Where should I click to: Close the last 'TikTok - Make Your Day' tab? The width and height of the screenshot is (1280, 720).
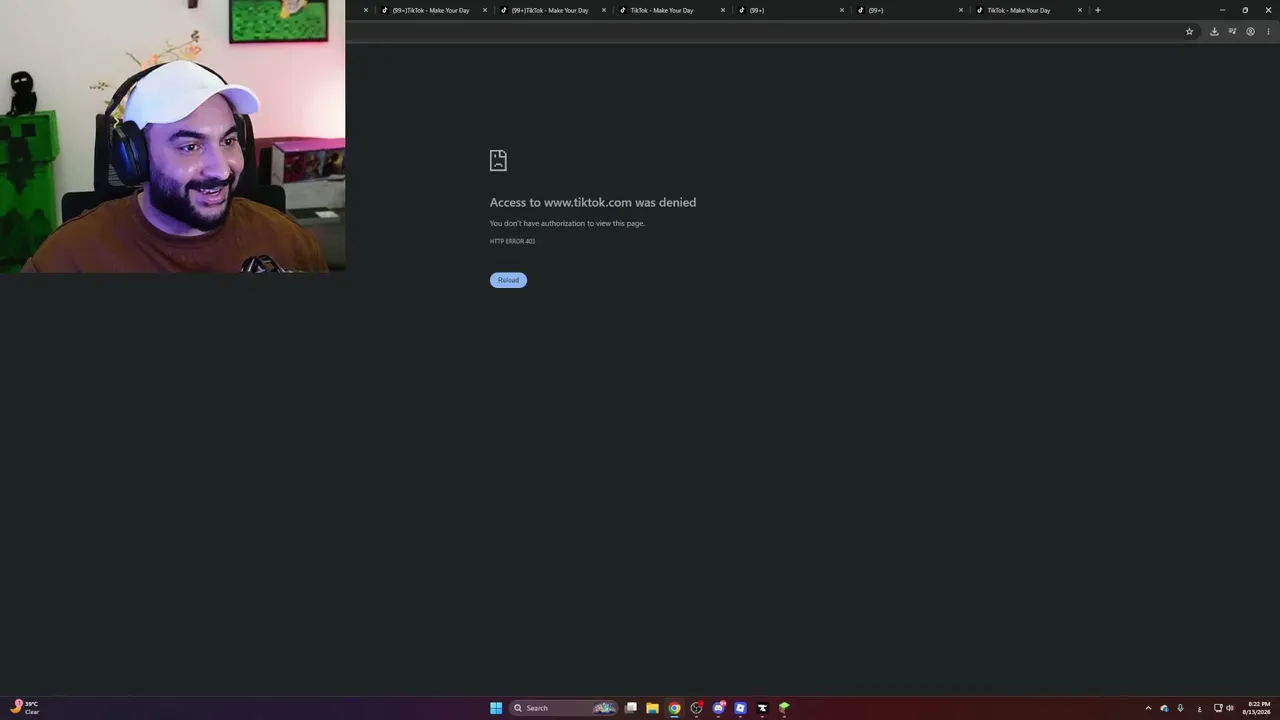(1080, 10)
